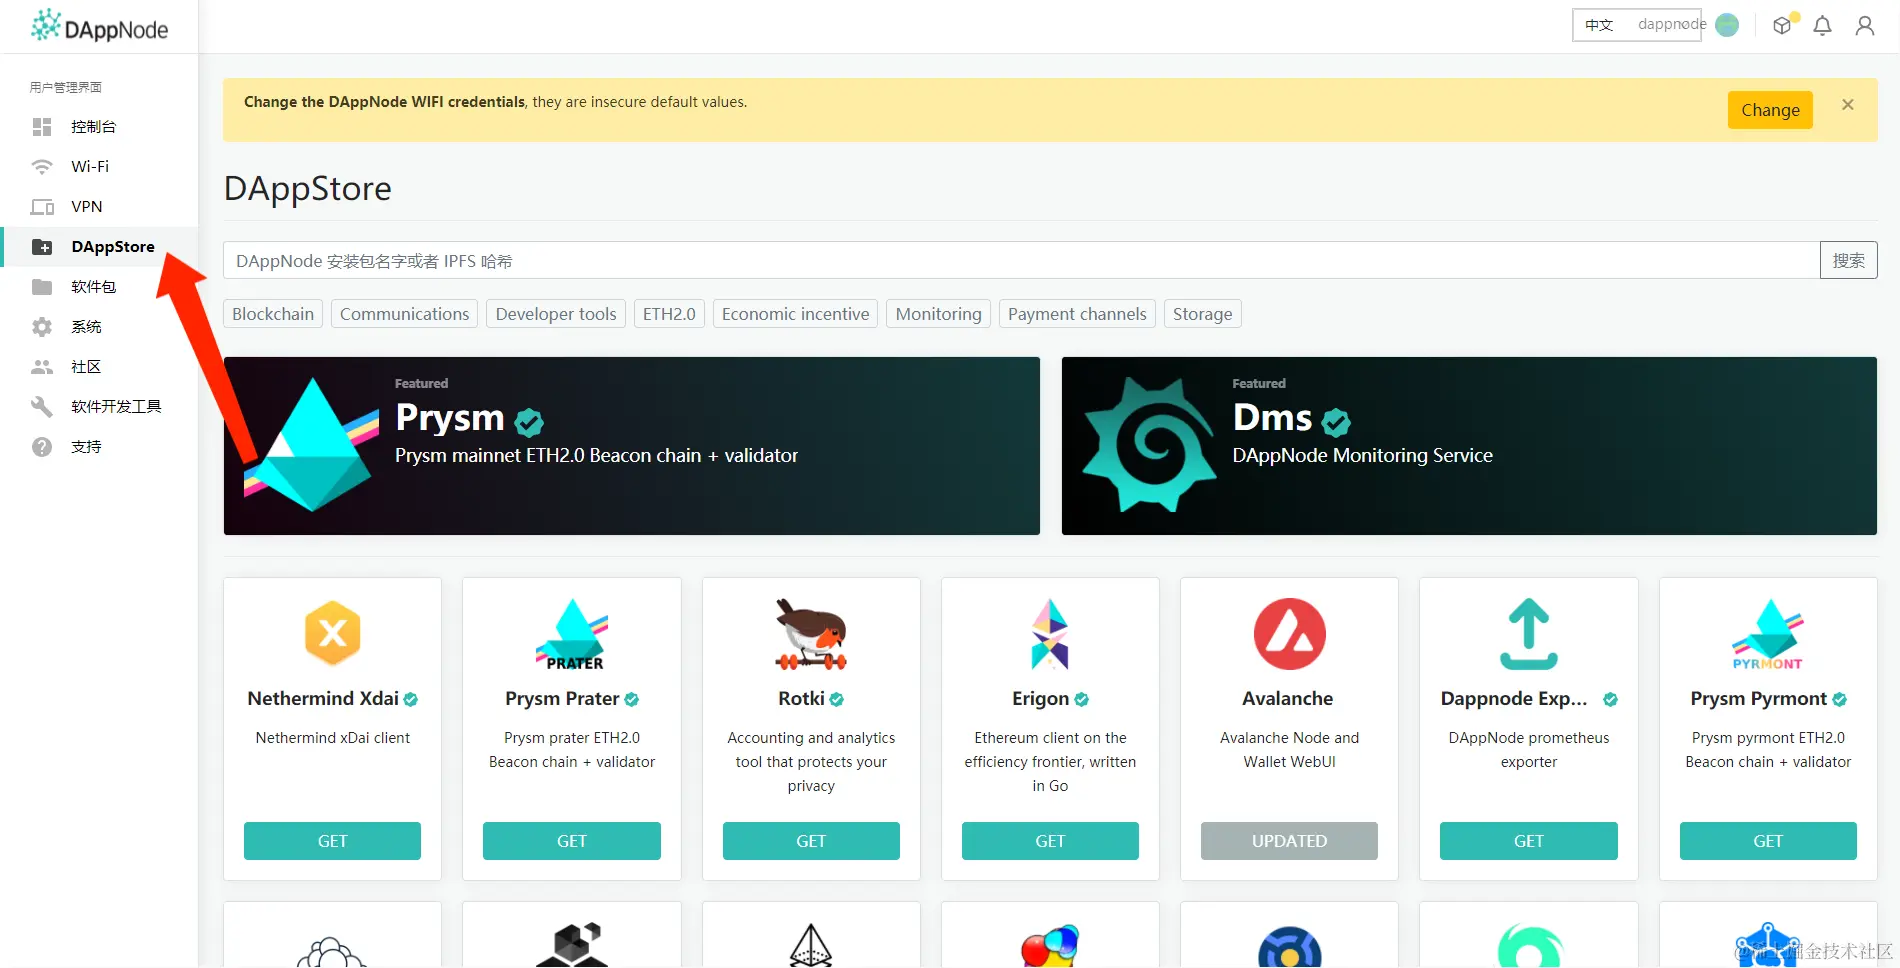Open the chain status cube icon

pyautogui.click(x=1783, y=25)
